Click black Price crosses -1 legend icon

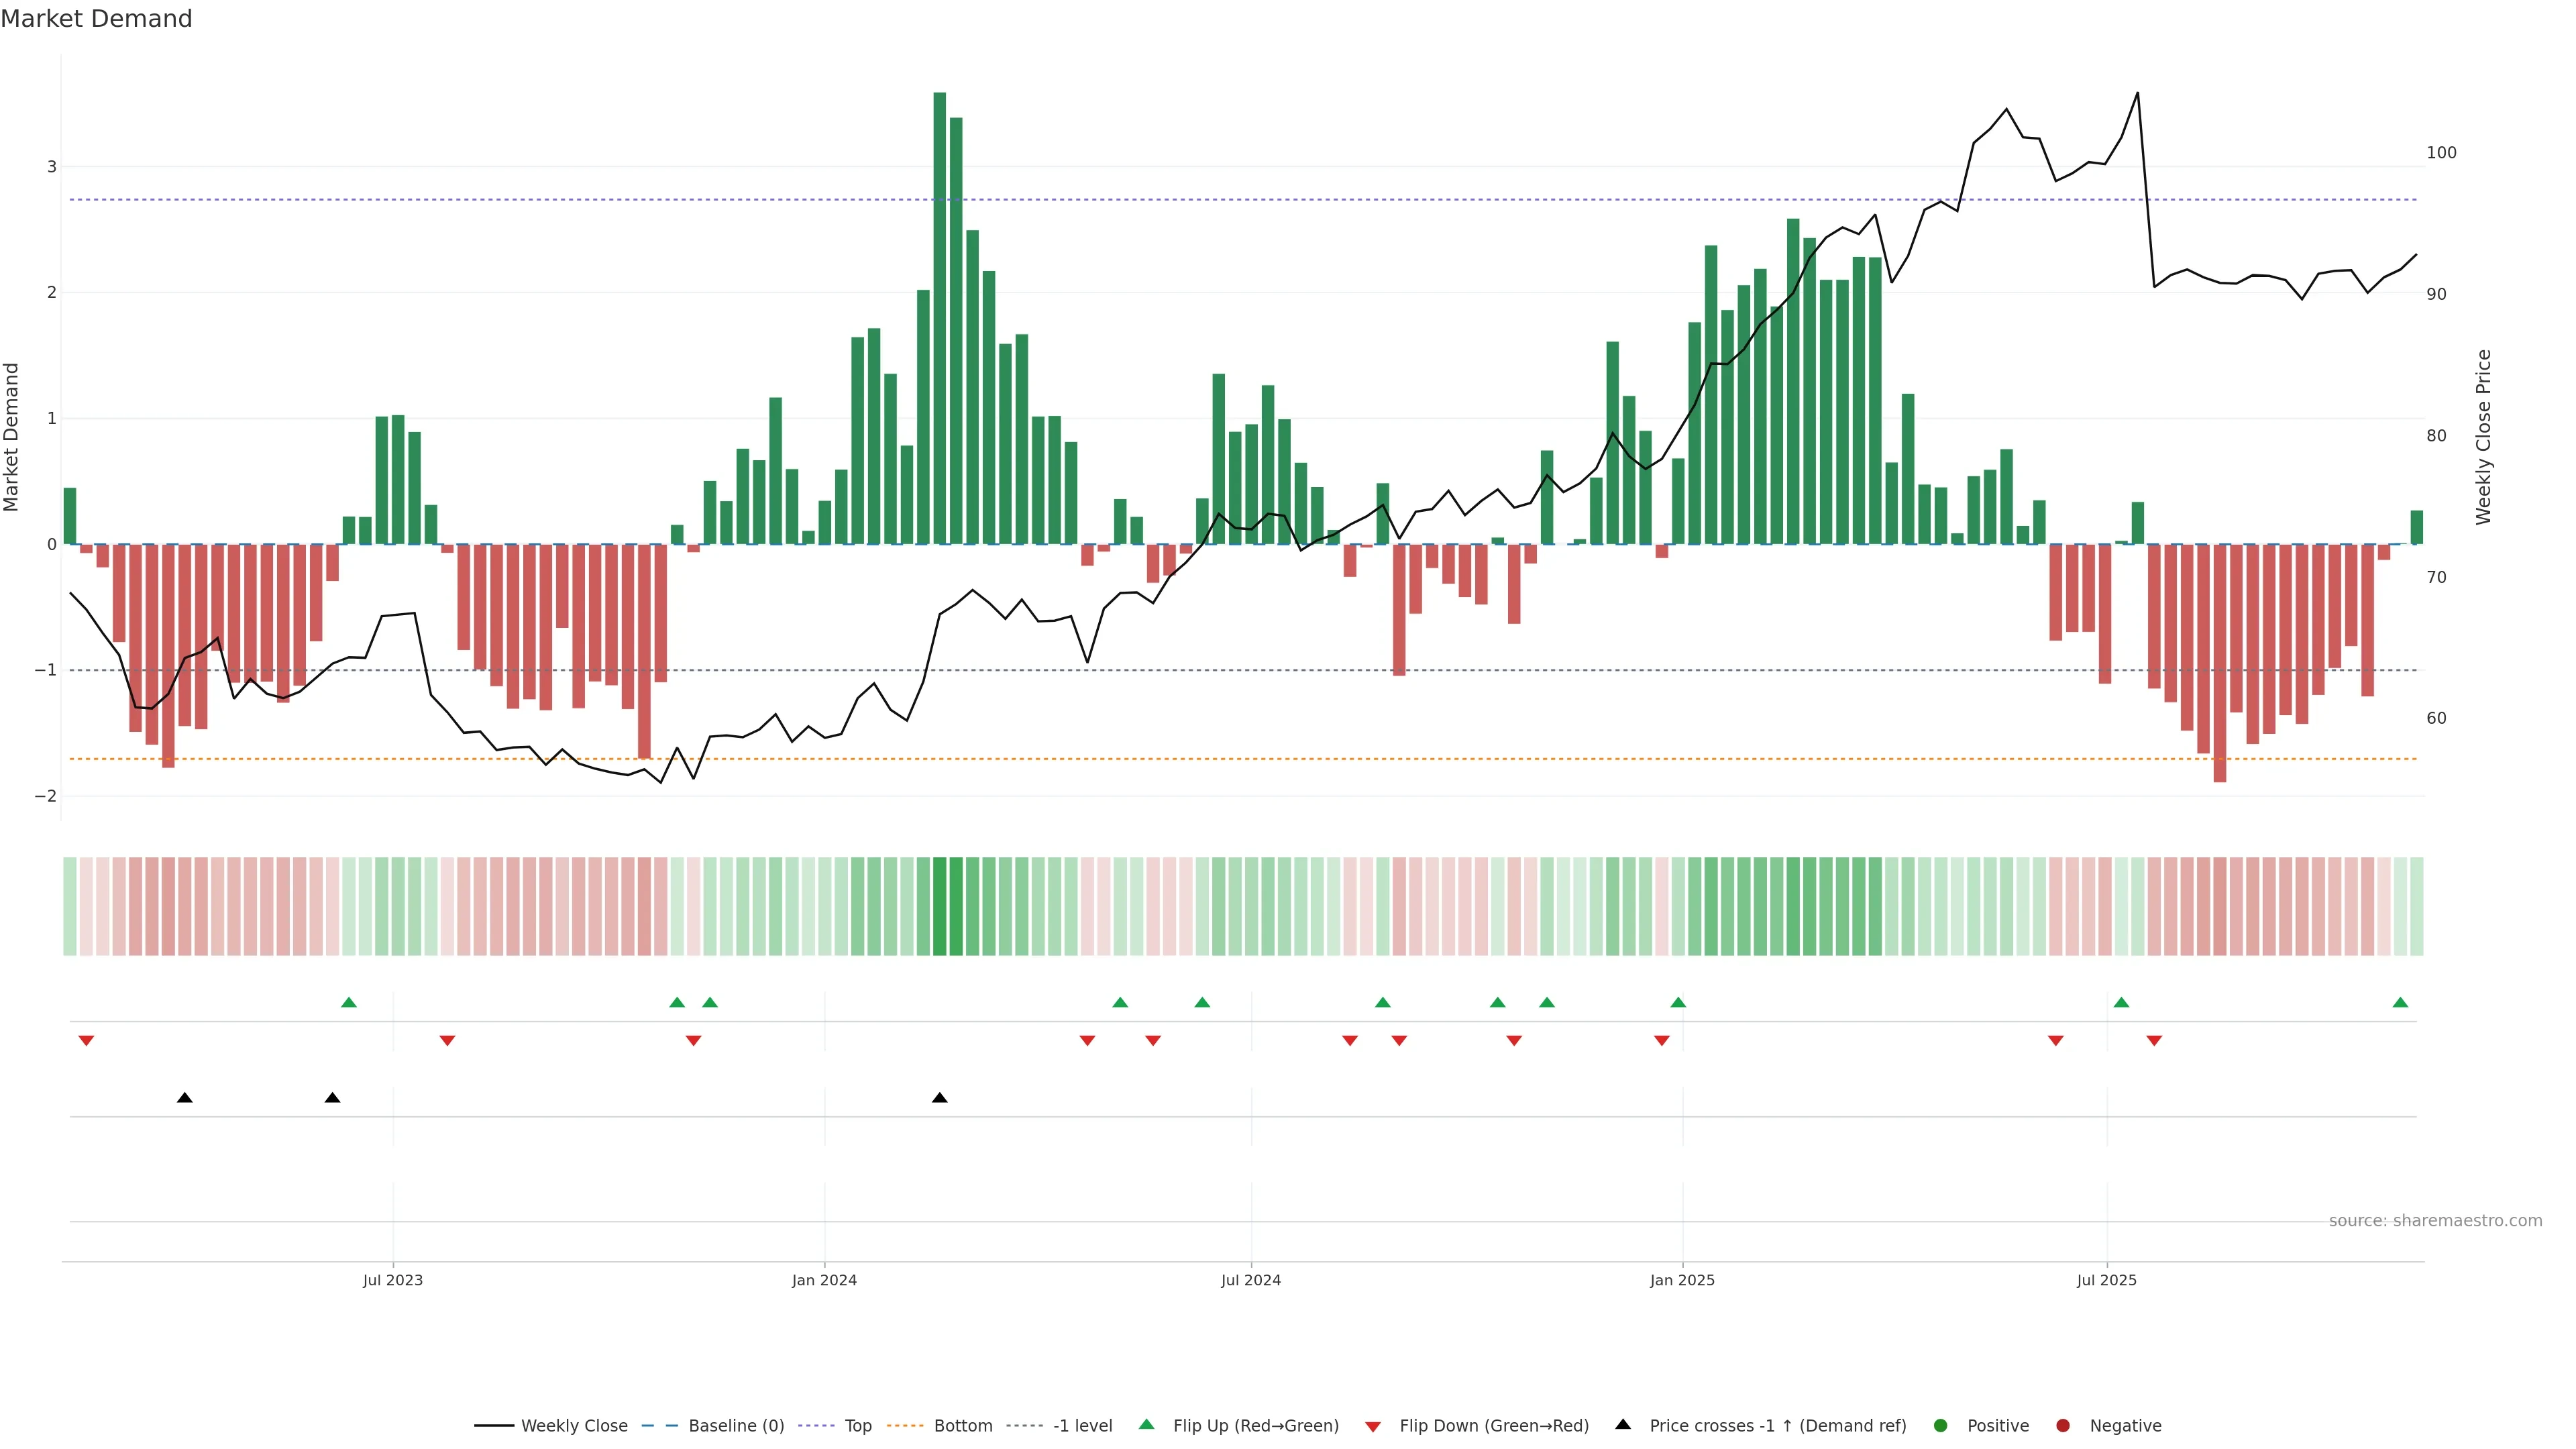[1623, 1425]
